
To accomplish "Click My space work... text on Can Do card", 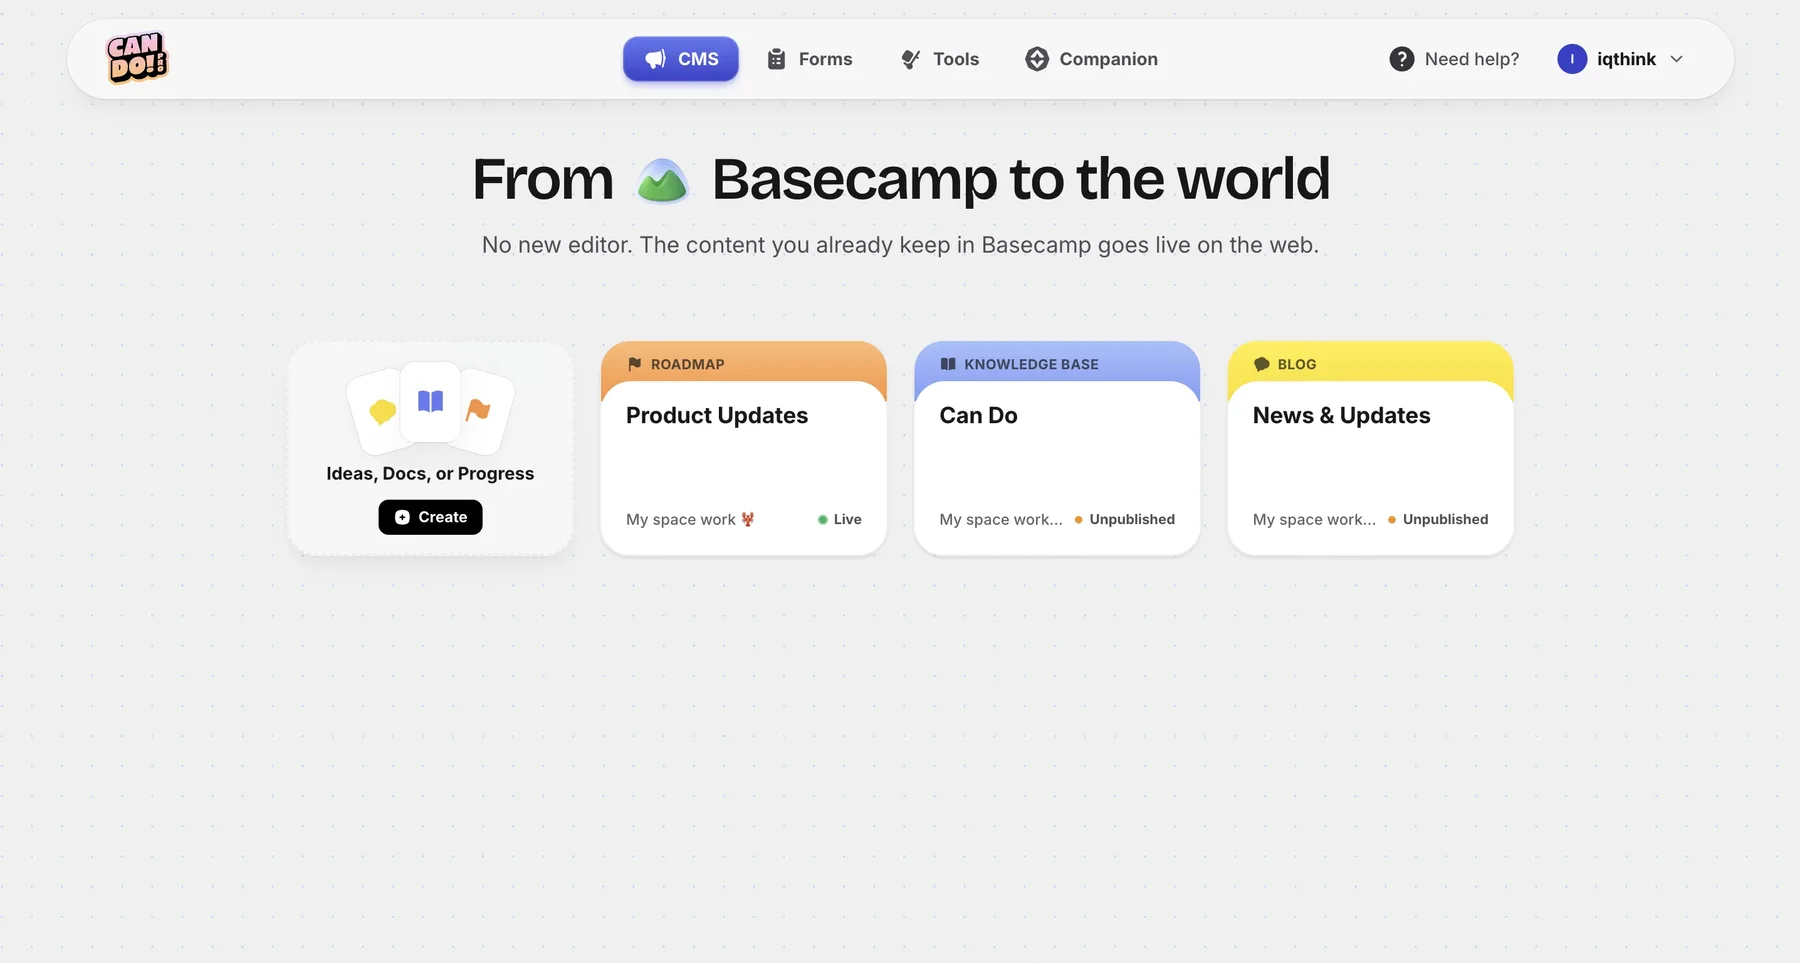I will [x=1001, y=519].
